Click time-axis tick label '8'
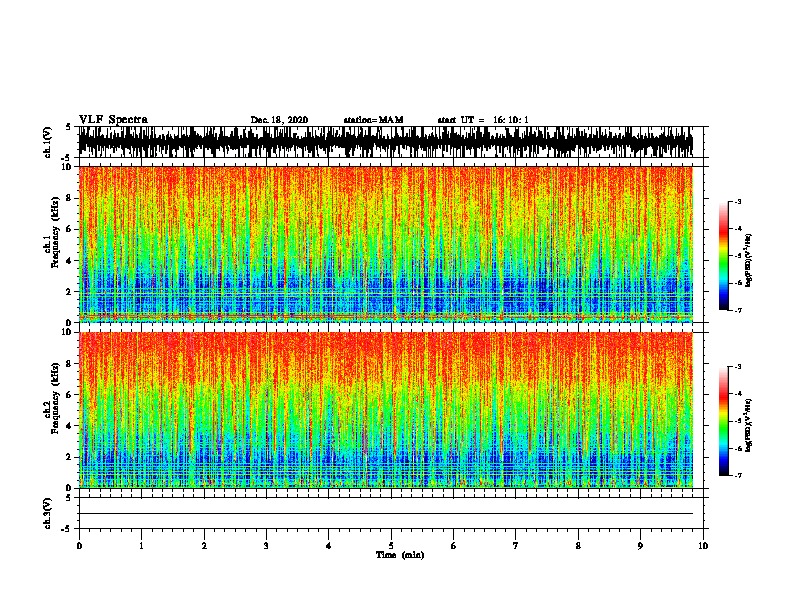This screenshot has width=792, height=612. click(x=578, y=546)
